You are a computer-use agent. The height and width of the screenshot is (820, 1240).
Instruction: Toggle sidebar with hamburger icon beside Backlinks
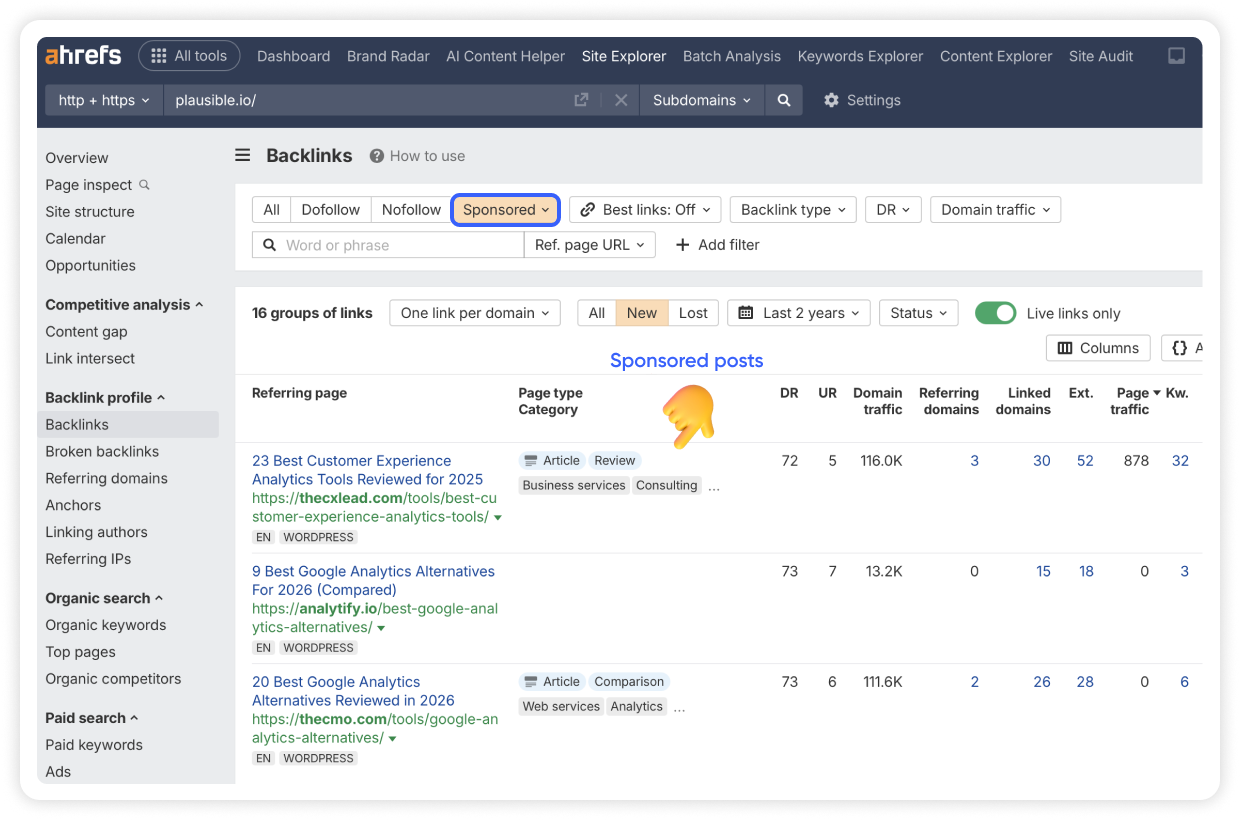pos(243,156)
